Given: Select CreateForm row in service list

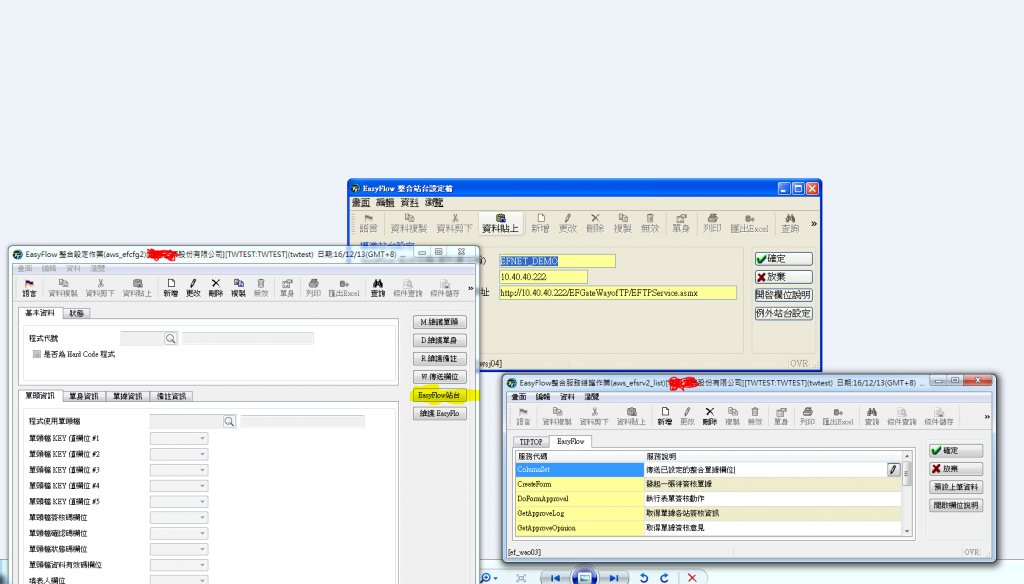Looking at the screenshot, I should [709, 484].
